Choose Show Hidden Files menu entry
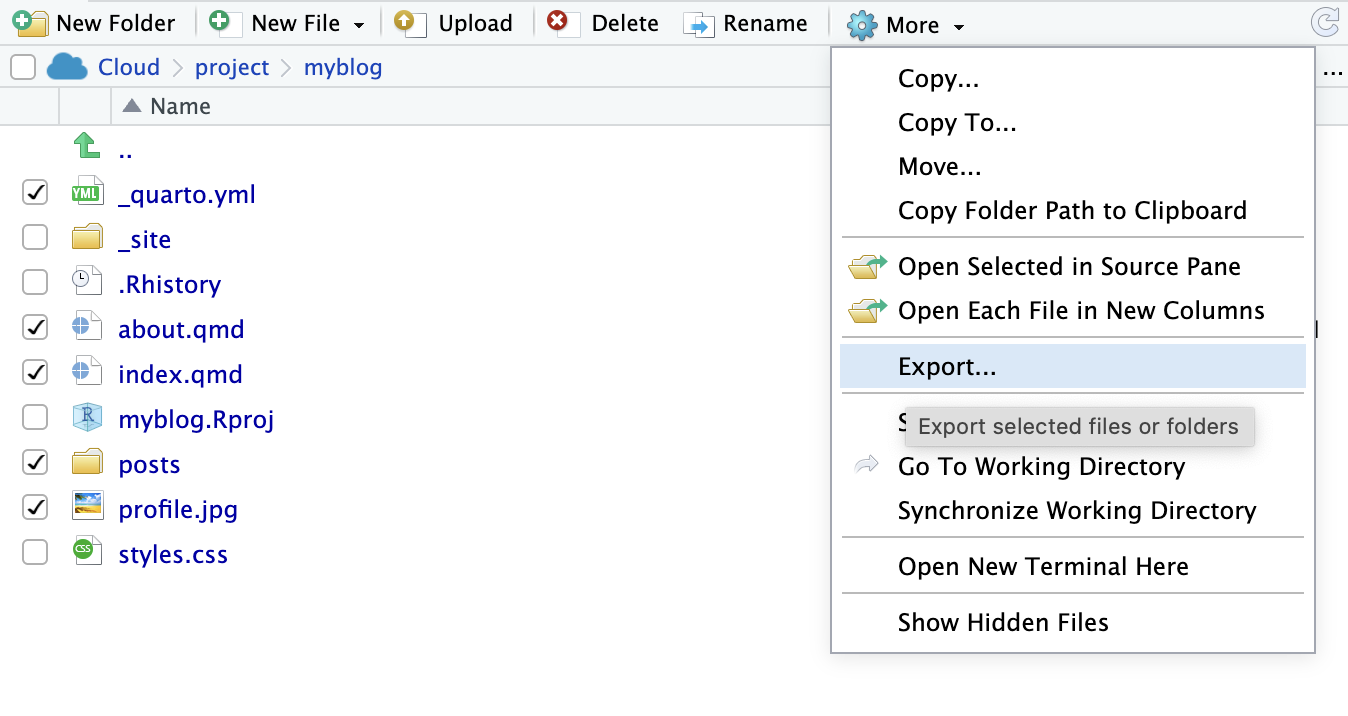The image size is (1348, 716). (x=1003, y=622)
